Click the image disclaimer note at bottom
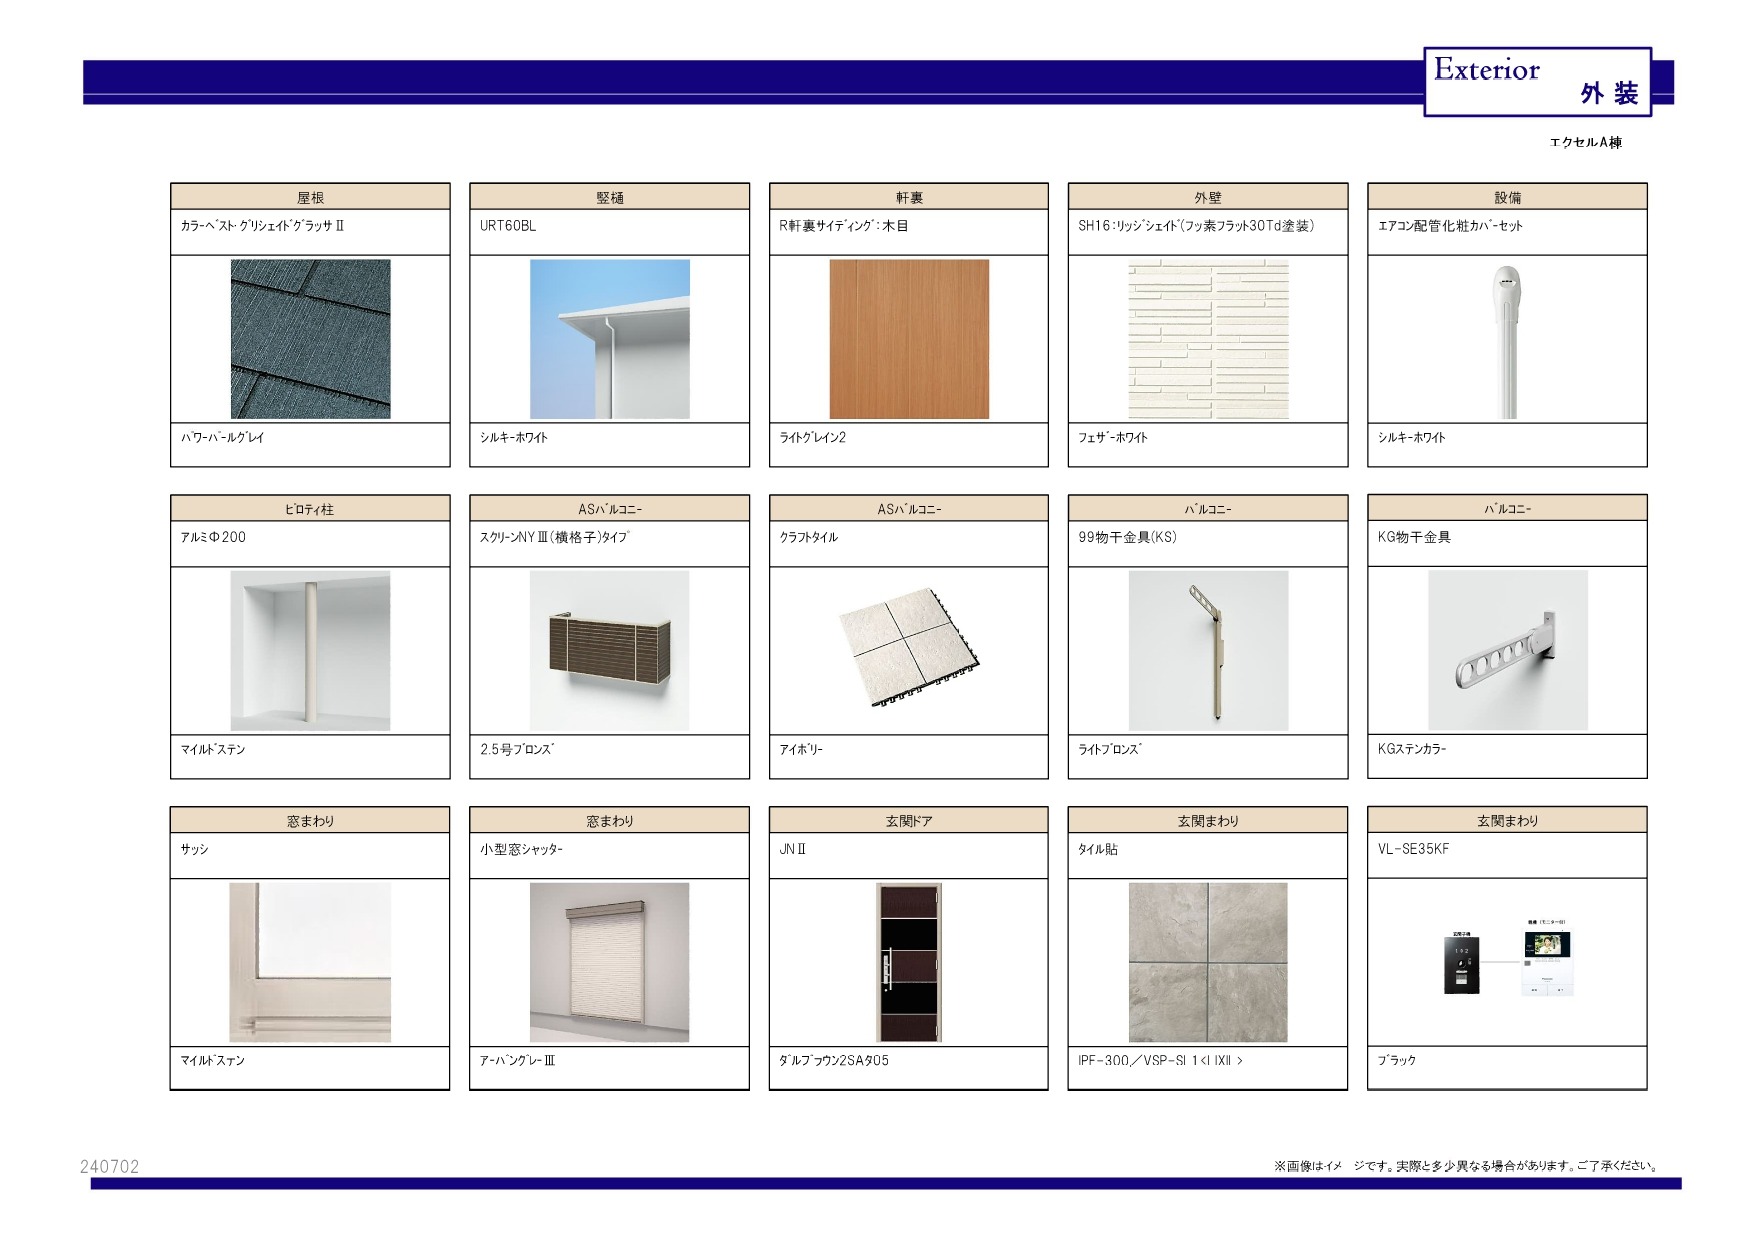Viewport: 1754px width, 1241px height. coord(1467,1166)
